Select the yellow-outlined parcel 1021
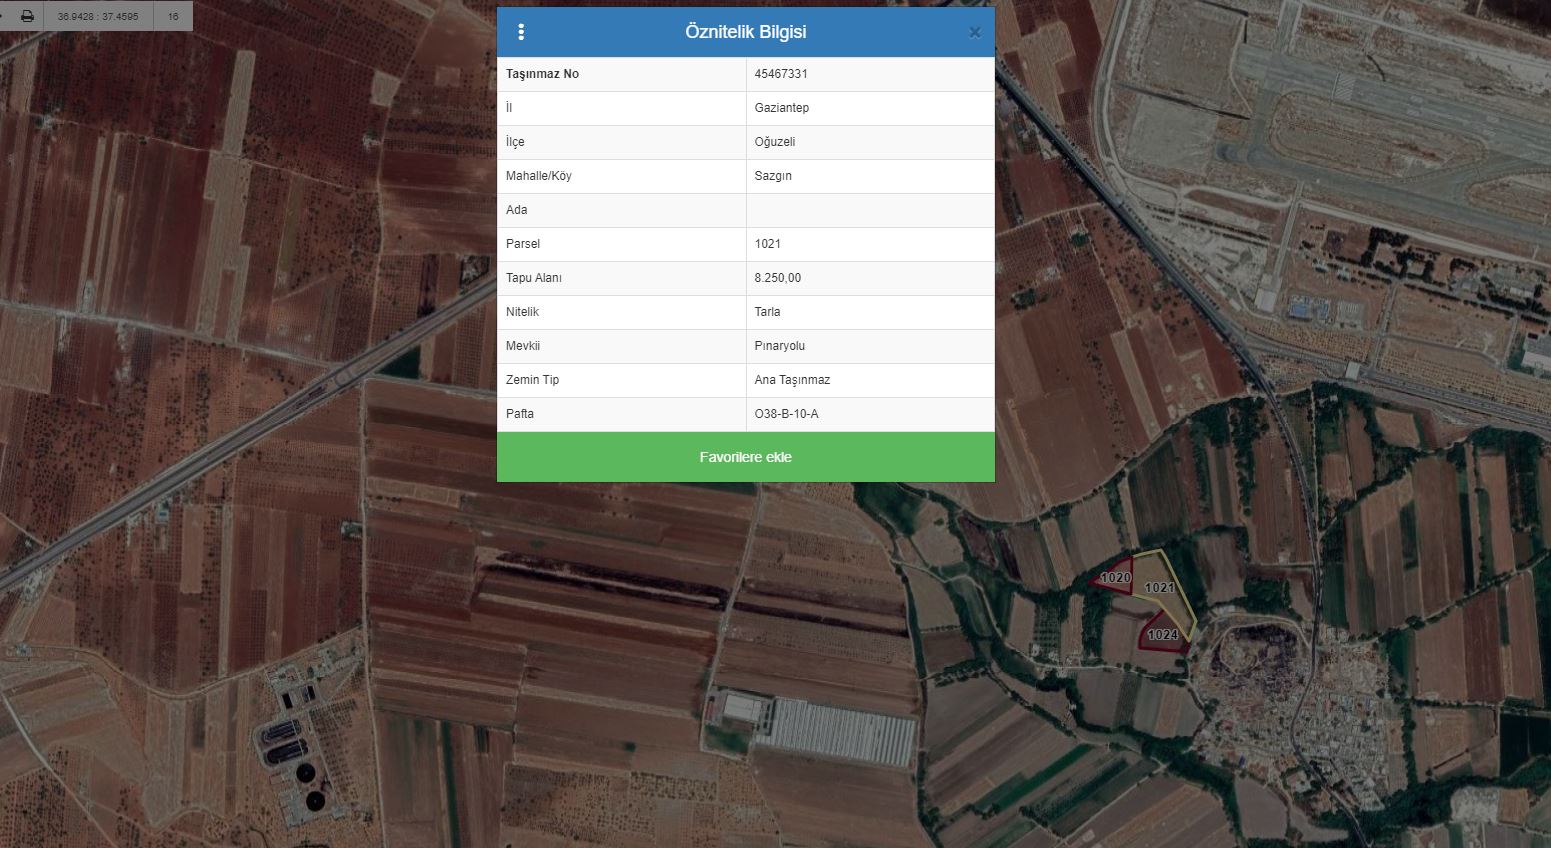 coord(1160,588)
